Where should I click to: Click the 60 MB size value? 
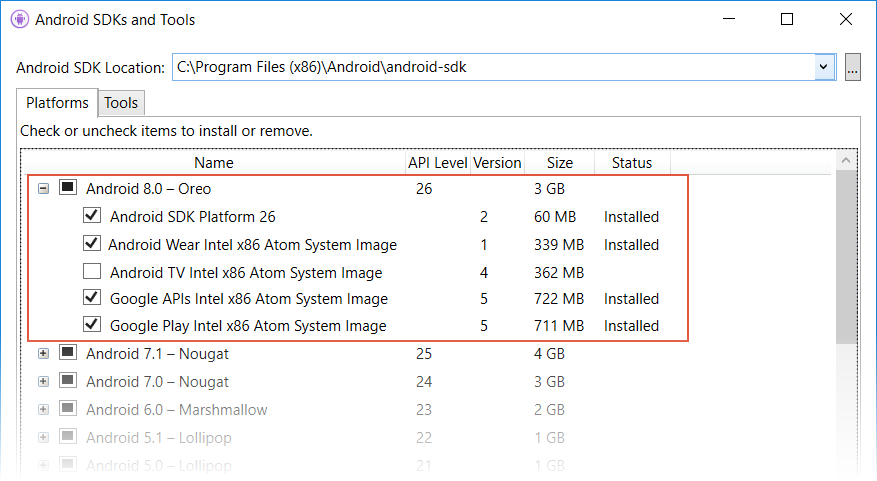pos(555,217)
